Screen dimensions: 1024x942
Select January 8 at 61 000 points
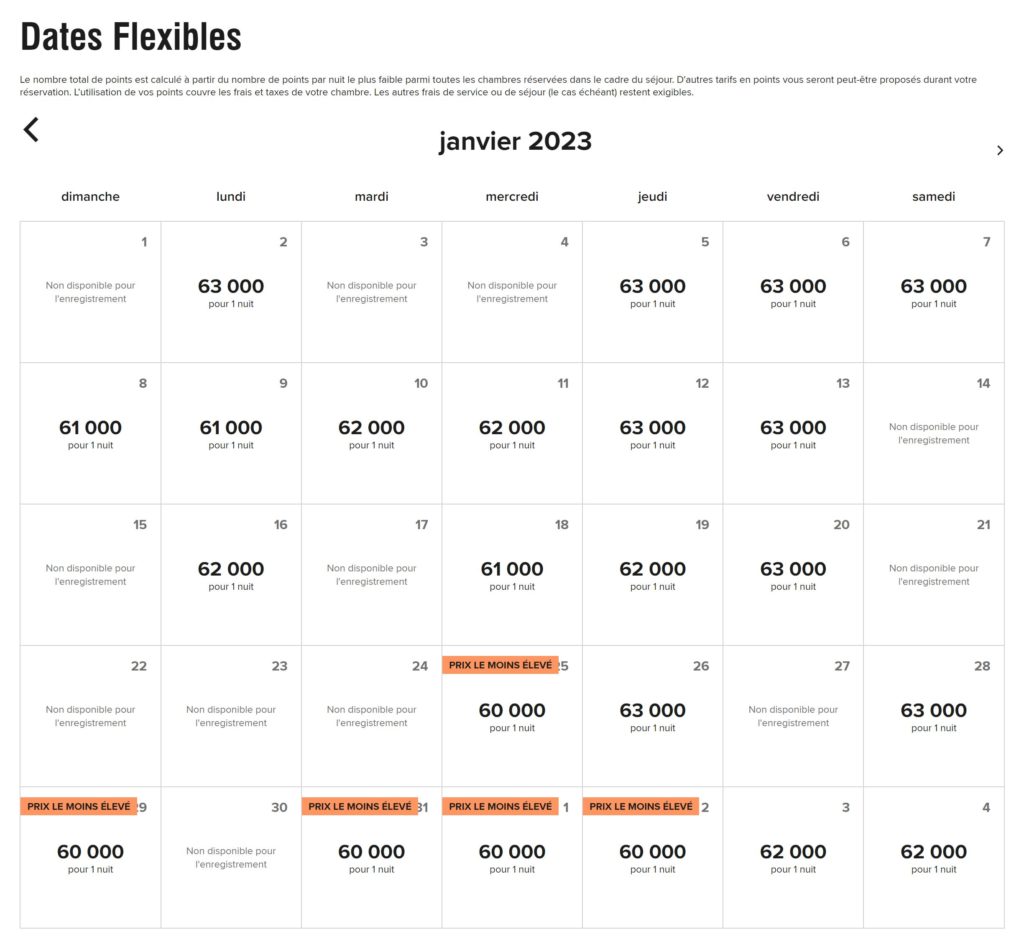pos(90,433)
